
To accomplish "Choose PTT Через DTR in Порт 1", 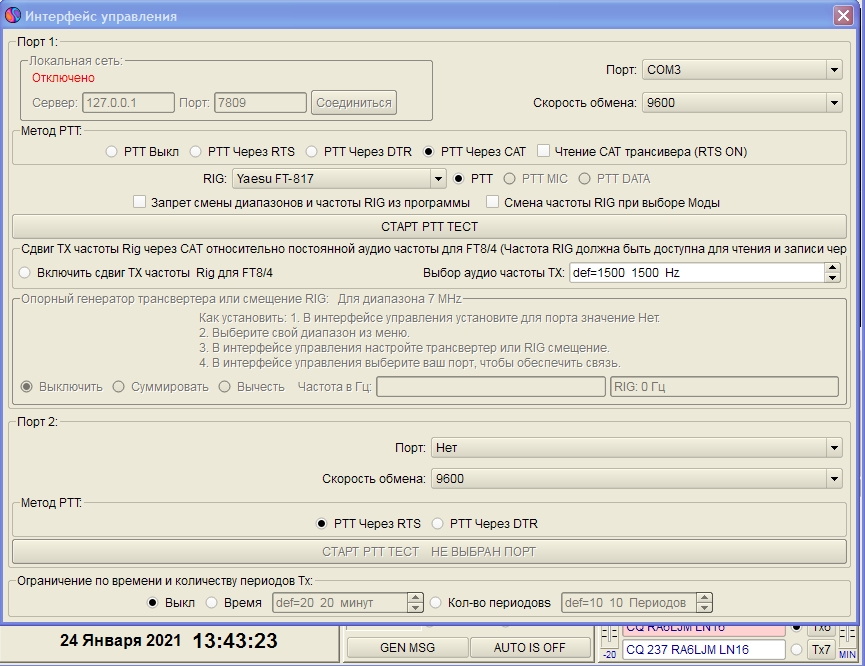I will pyautogui.click(x=312, y=152).
